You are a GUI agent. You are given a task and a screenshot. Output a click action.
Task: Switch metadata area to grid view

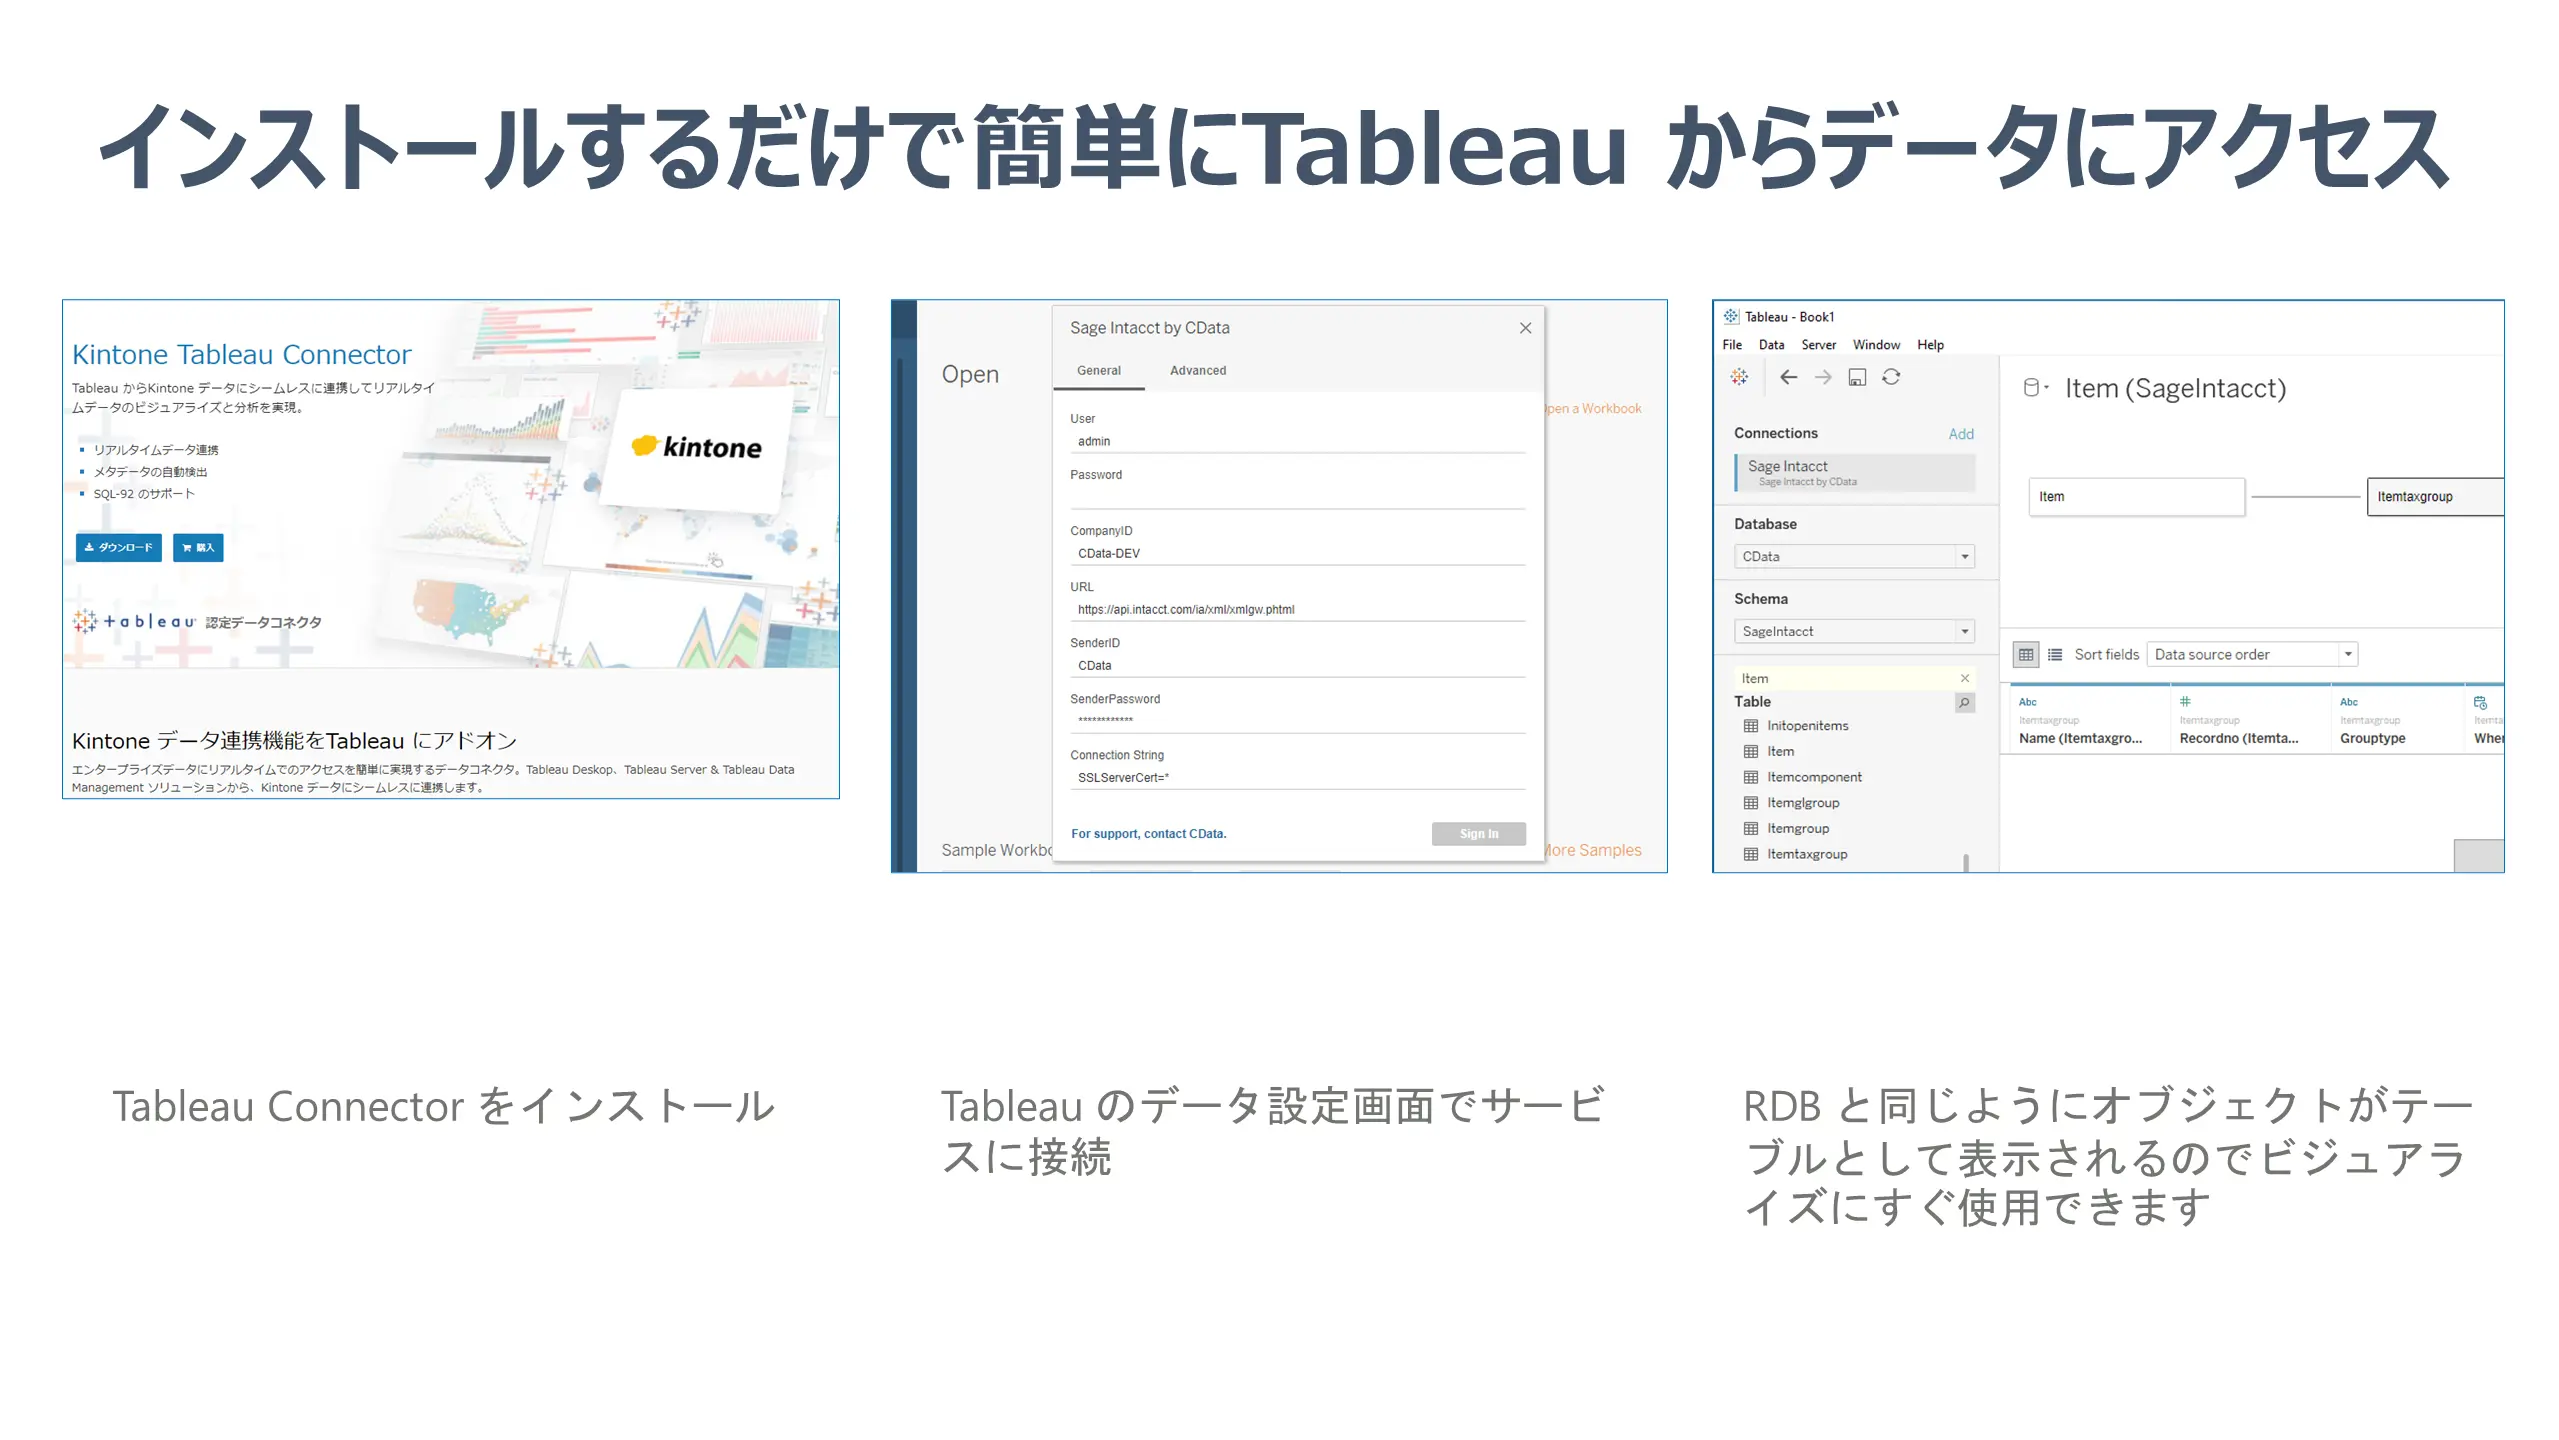pos(2026,654)
